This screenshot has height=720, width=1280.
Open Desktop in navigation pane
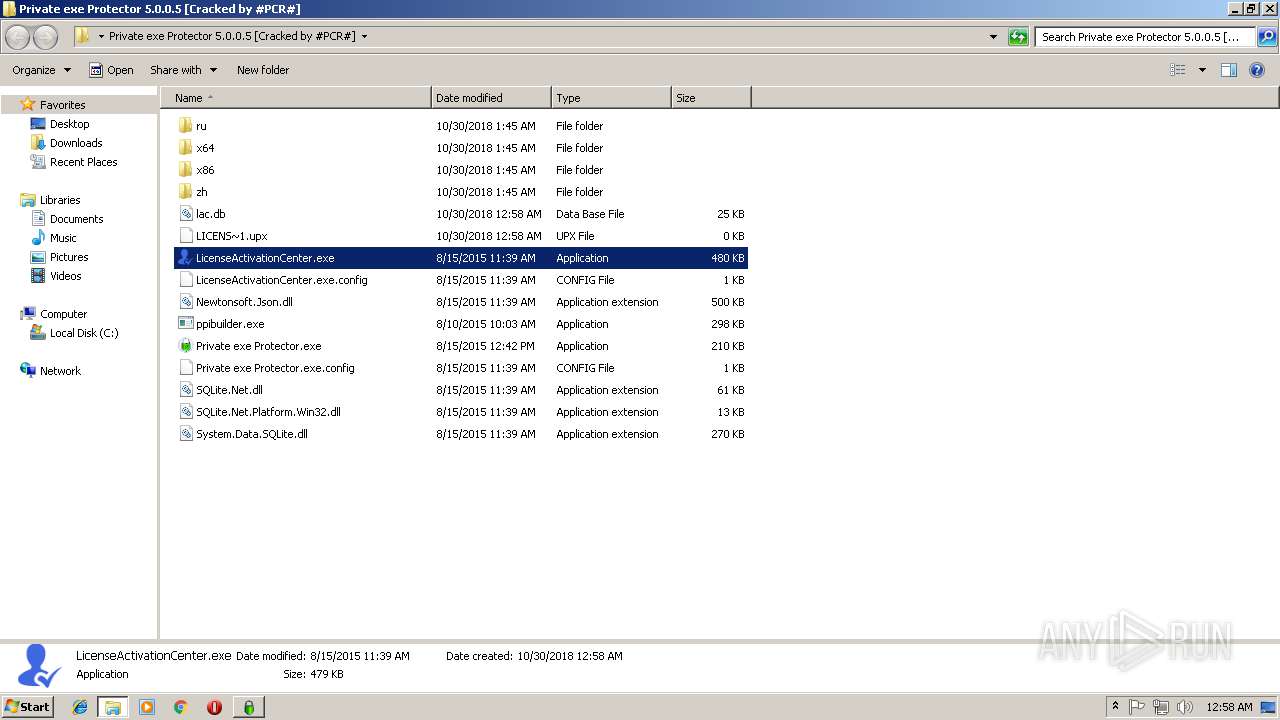[x=69, y=124]
